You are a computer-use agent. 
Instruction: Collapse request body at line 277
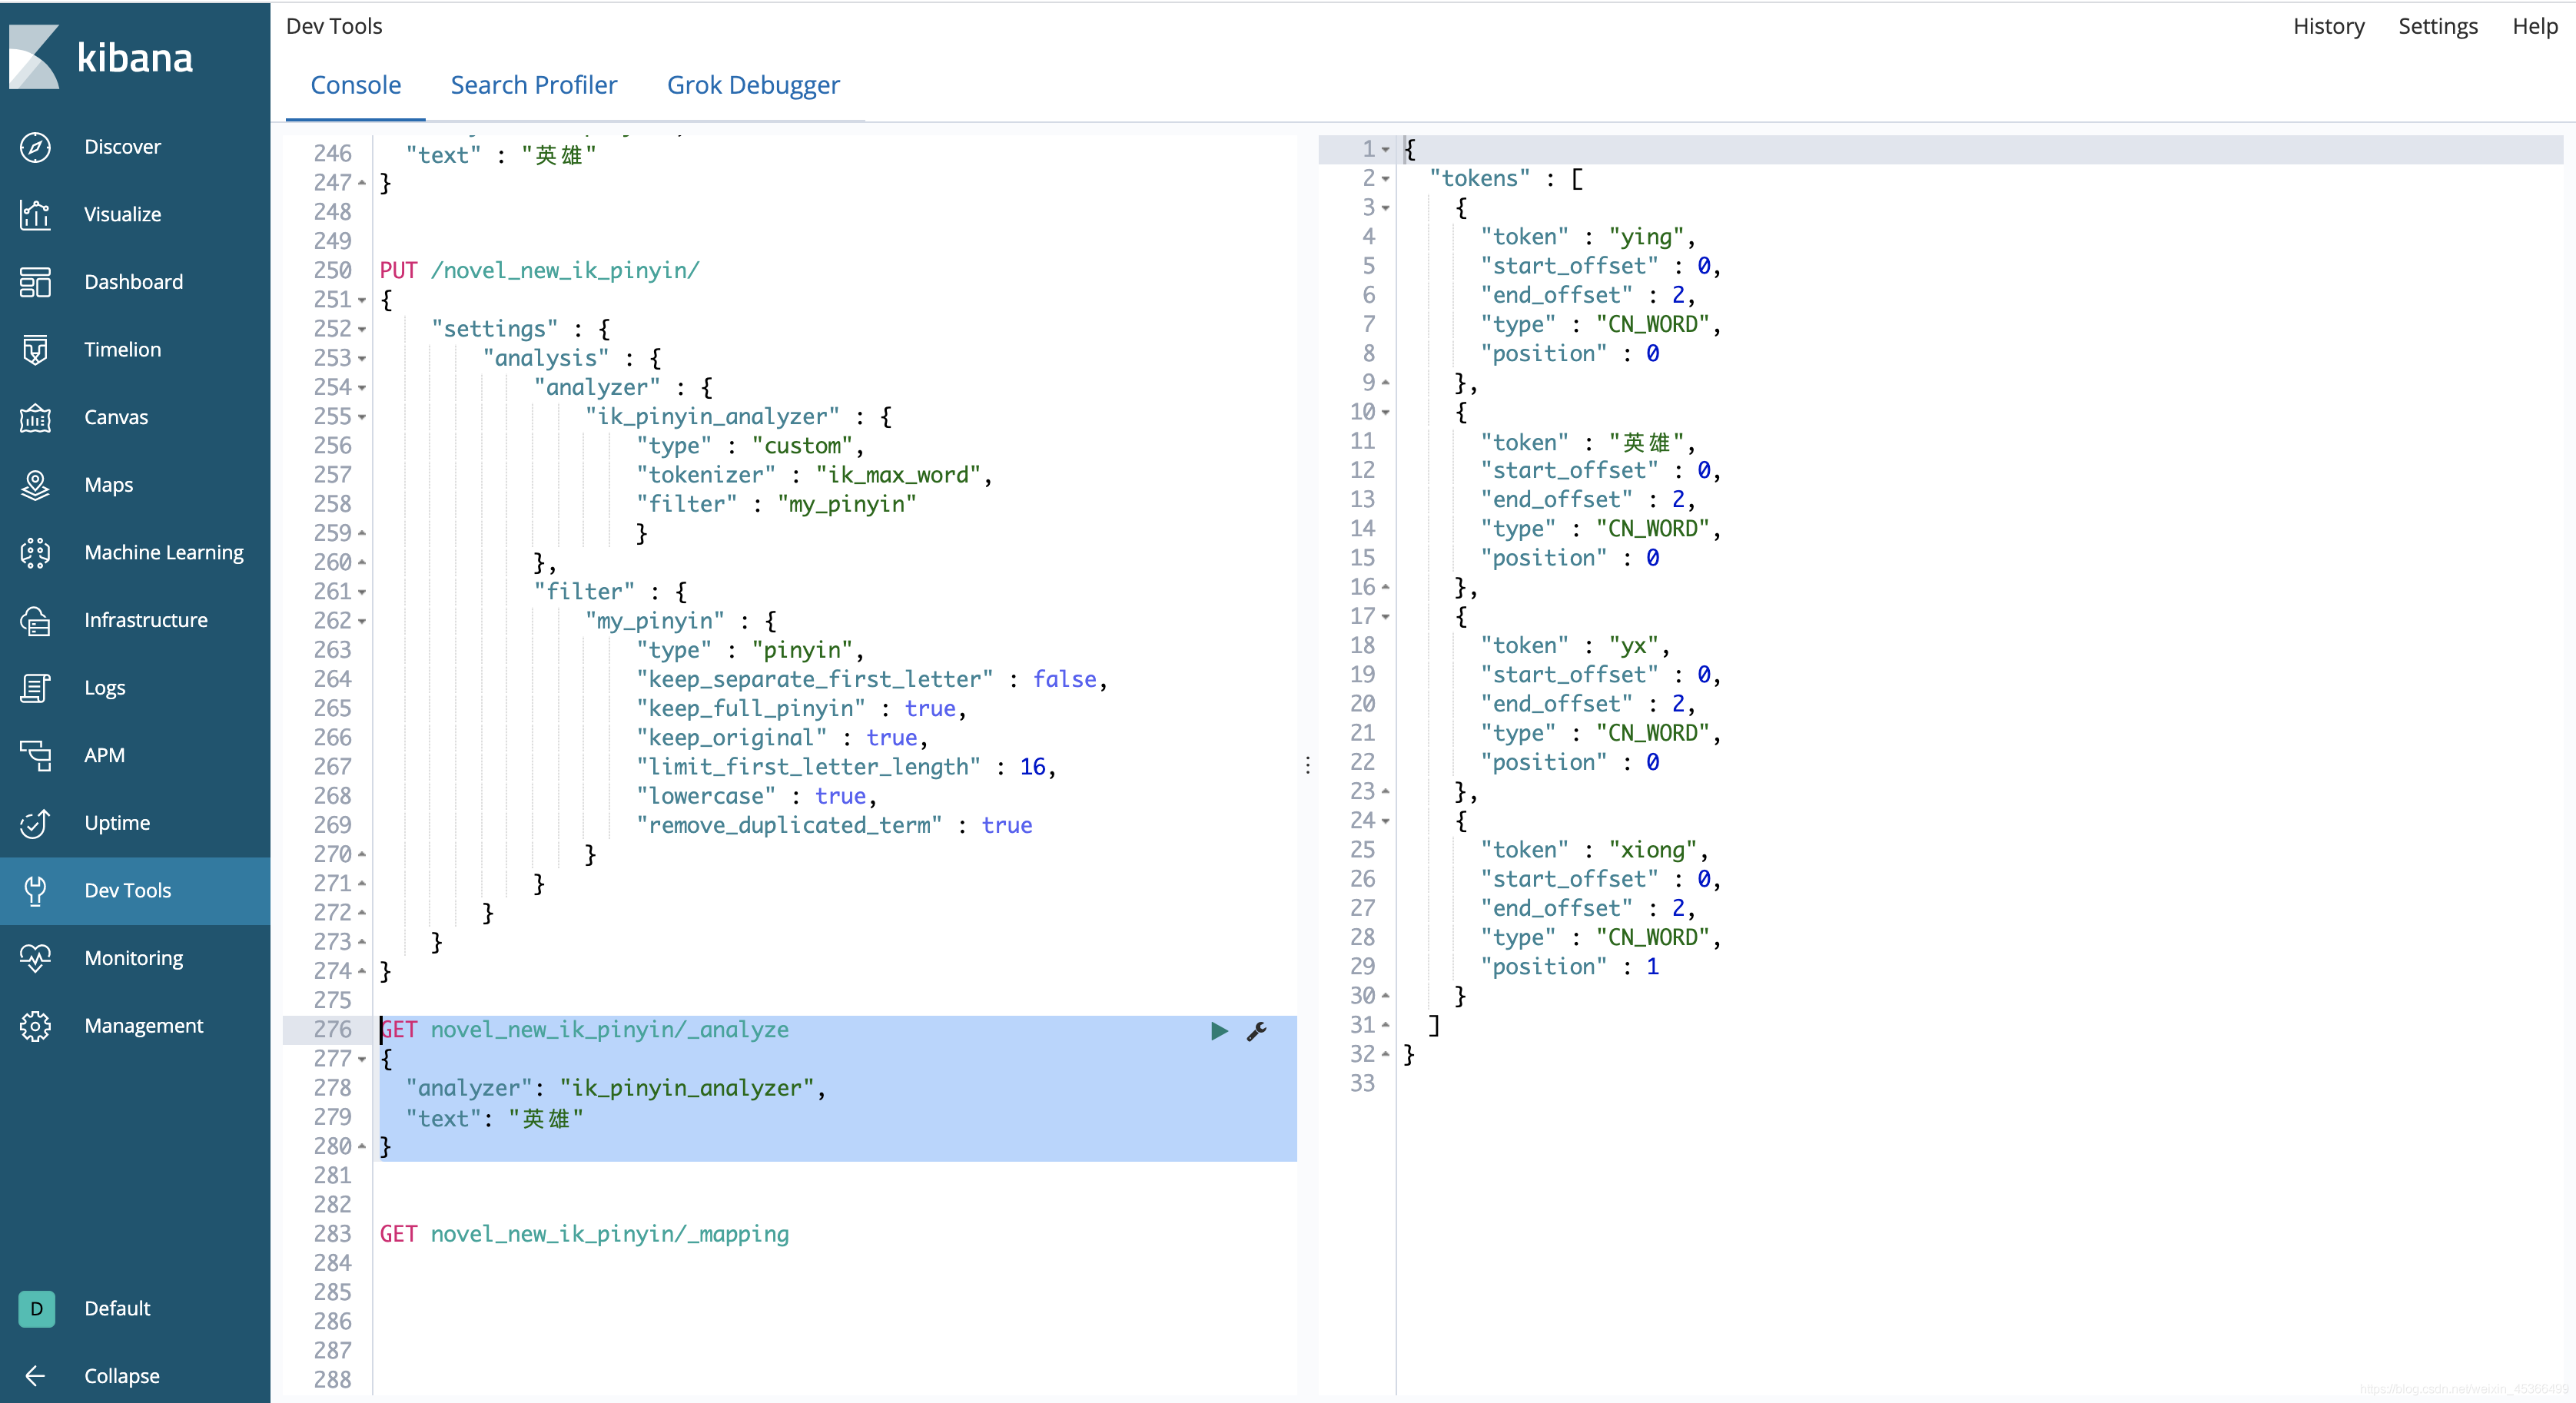click(x=362, y=1059)
